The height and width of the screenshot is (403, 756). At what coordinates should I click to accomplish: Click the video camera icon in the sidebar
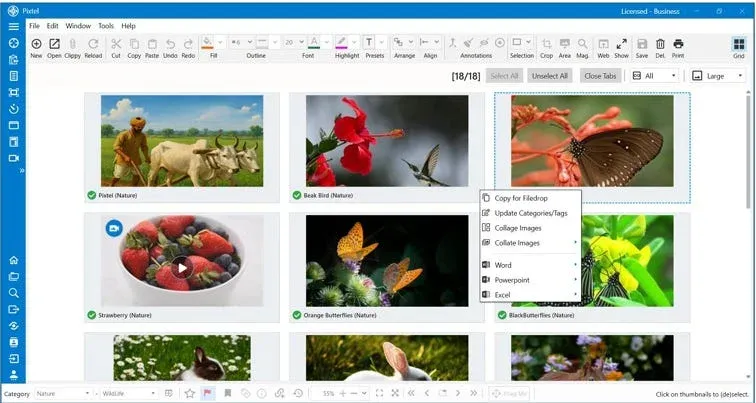[14, 158]
